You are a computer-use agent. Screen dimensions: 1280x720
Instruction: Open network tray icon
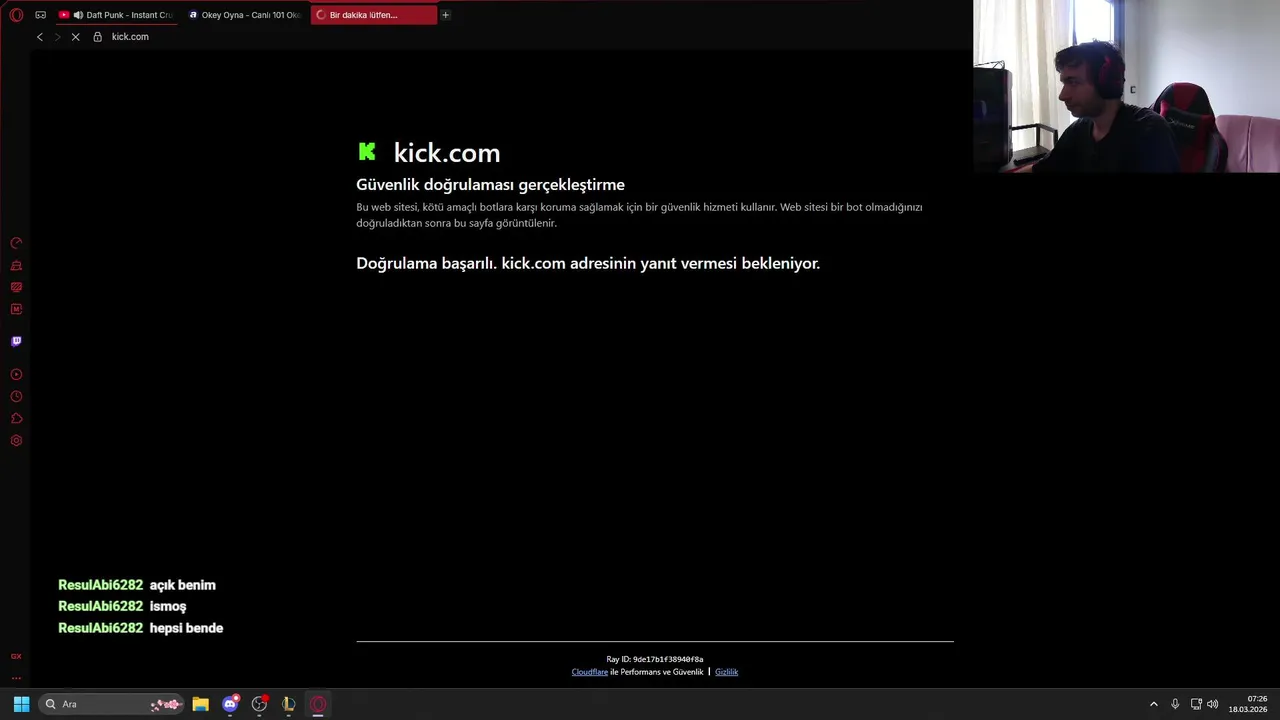pyautogui.click(x=1196, y=704)
